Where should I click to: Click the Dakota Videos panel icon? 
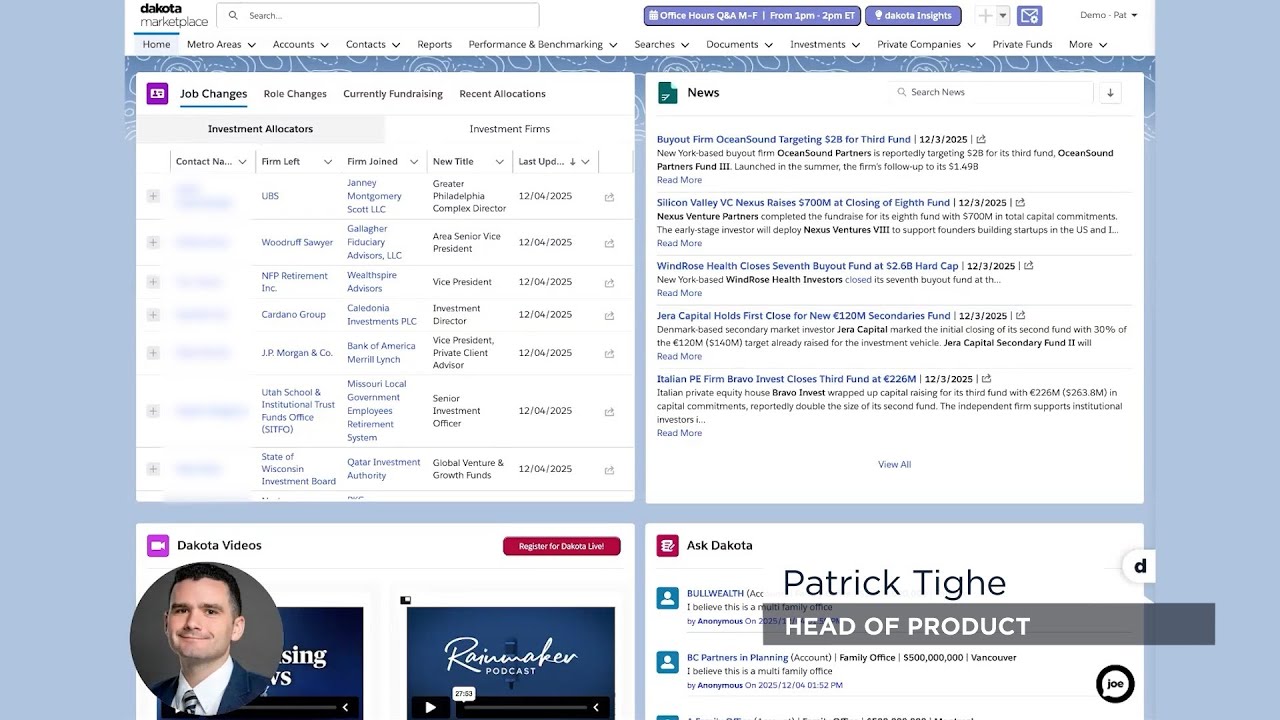click(157, 545)
